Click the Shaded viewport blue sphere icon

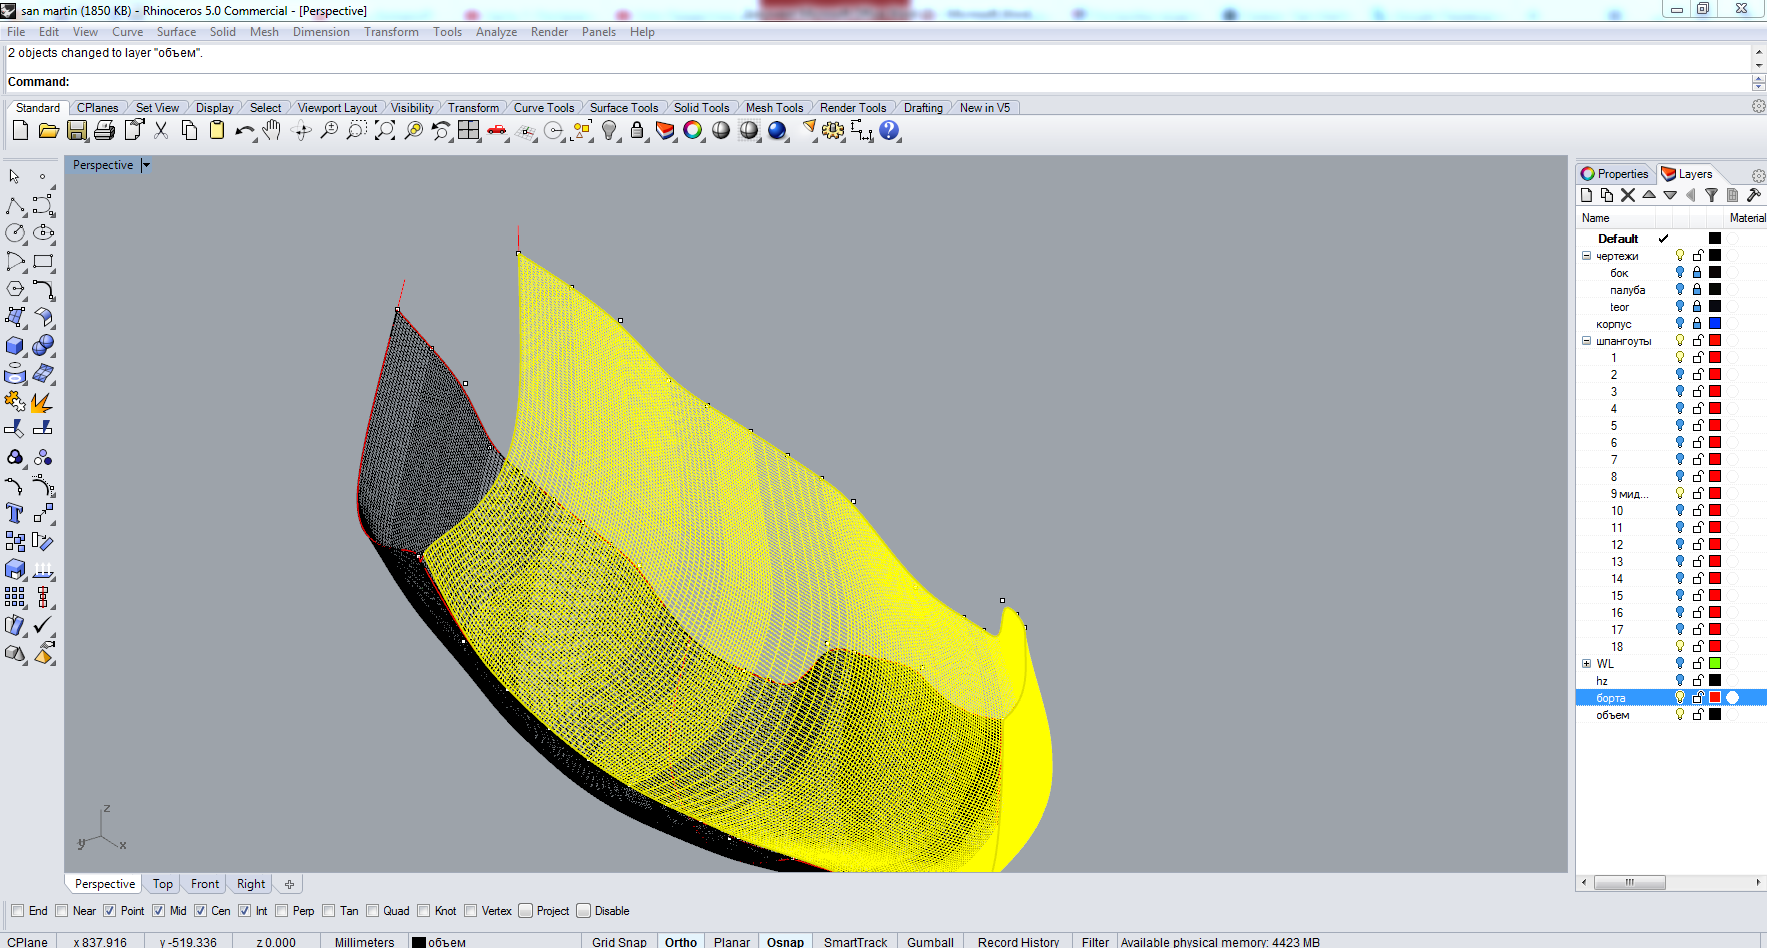pos(777,131)
